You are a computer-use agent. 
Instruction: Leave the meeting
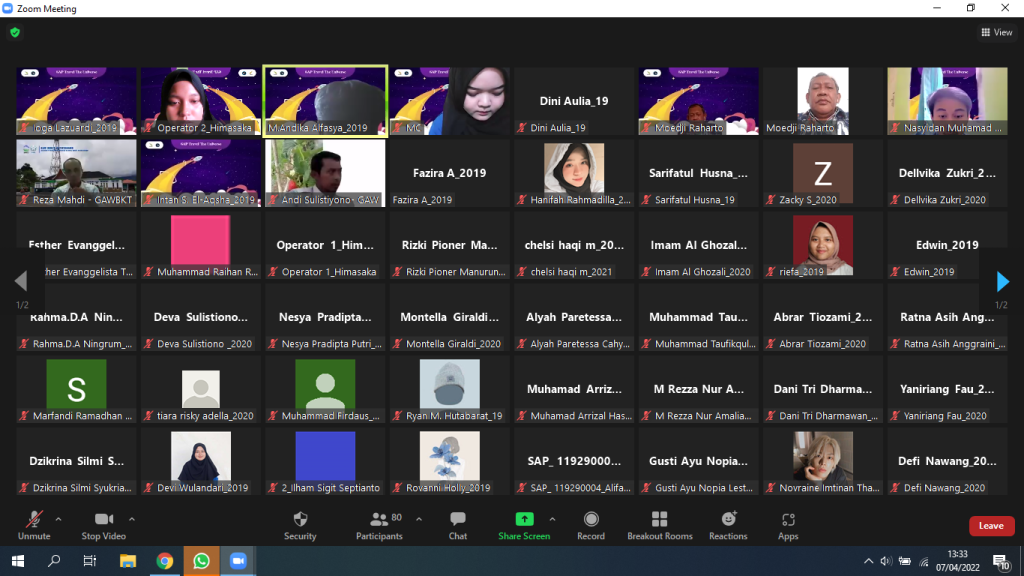coord(991,526)
